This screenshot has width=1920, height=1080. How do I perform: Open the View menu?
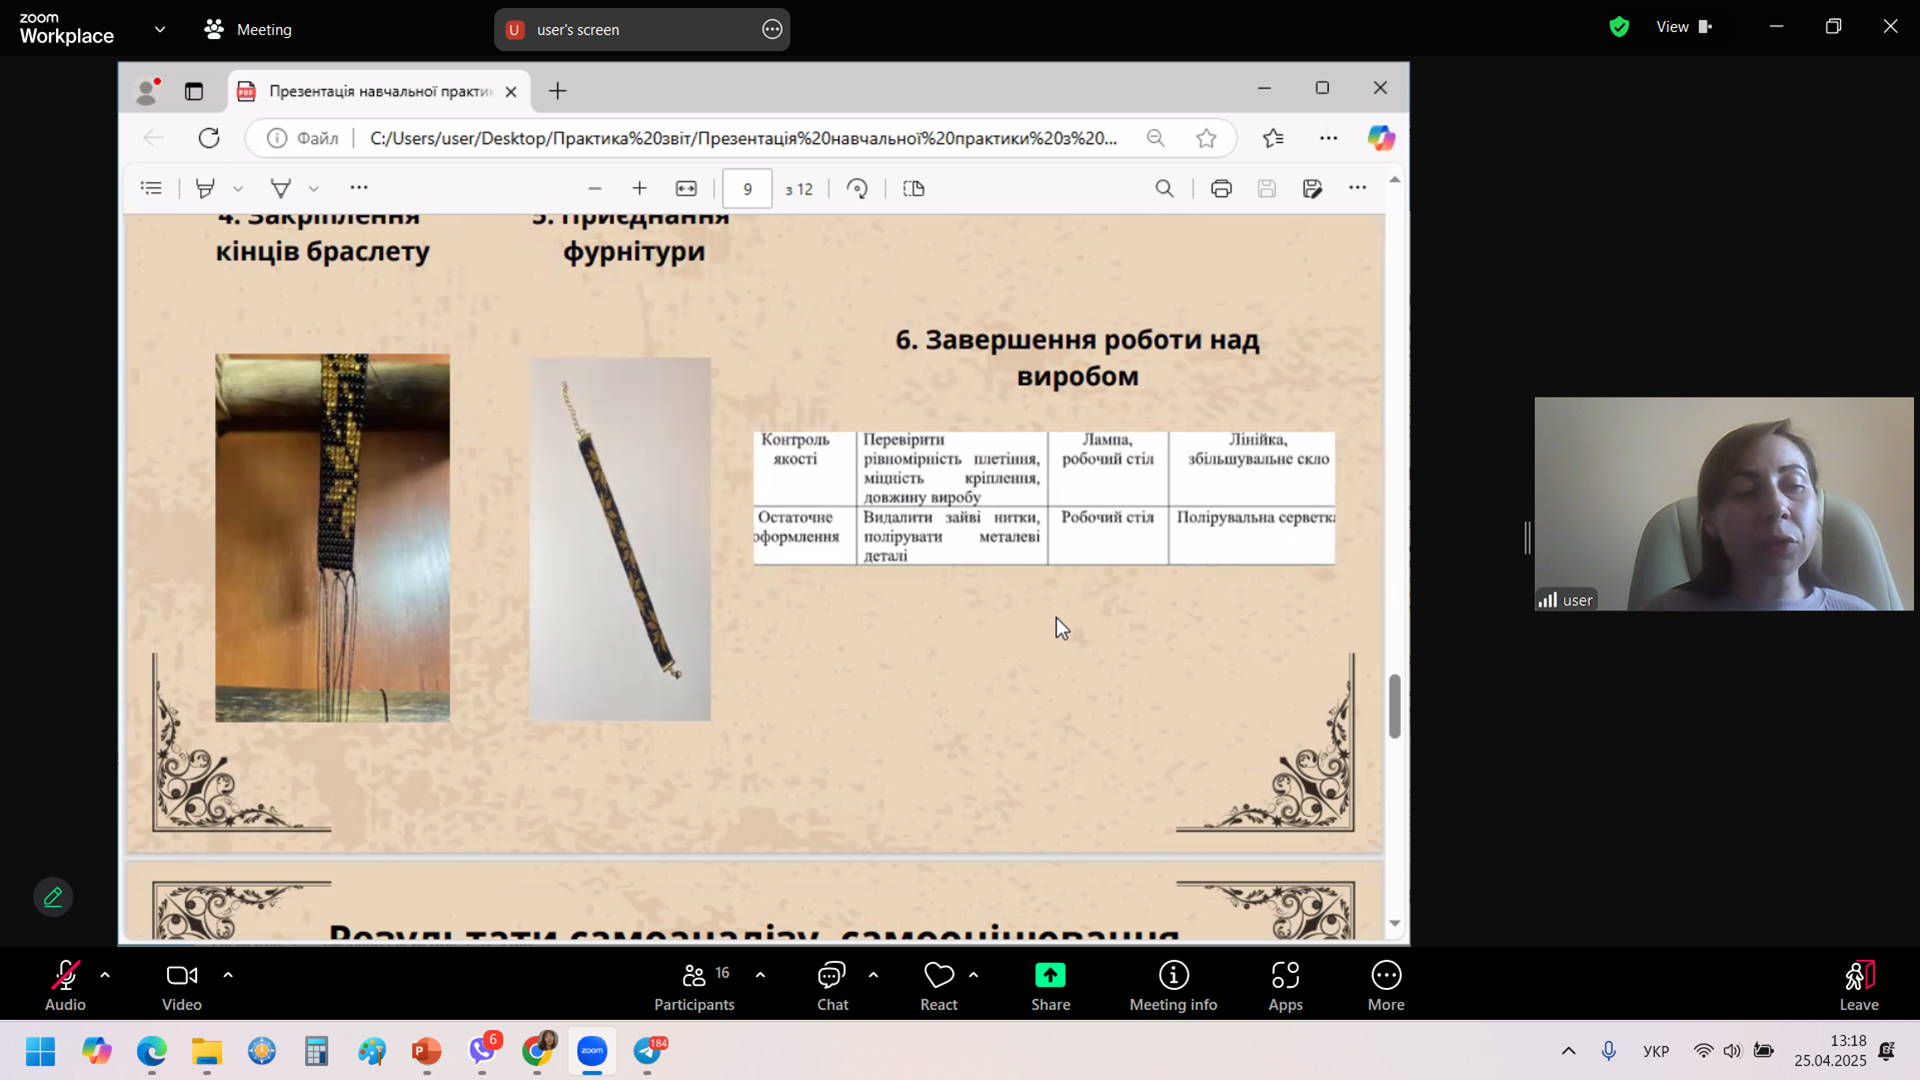1683,27
